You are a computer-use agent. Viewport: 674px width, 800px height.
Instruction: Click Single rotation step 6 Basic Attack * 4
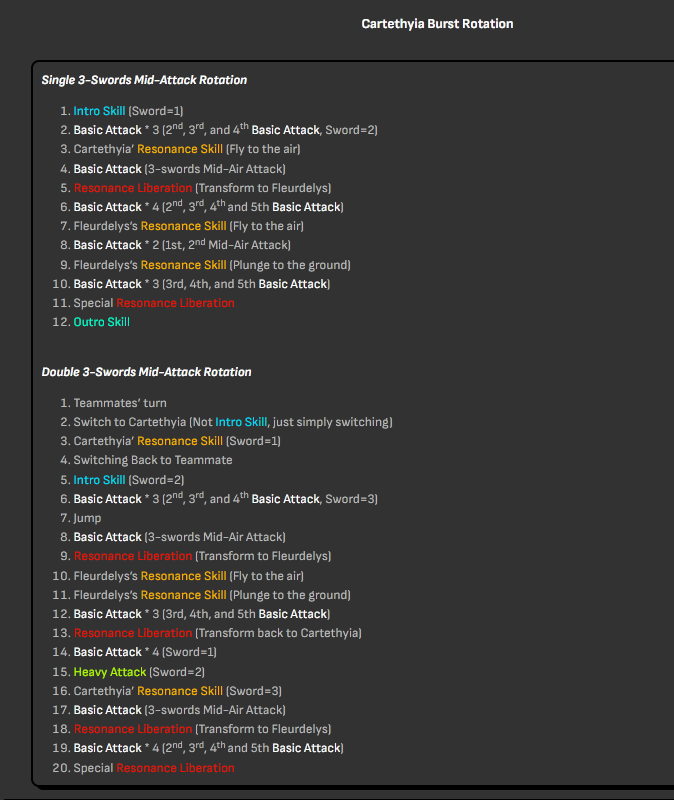coord(208,207)
